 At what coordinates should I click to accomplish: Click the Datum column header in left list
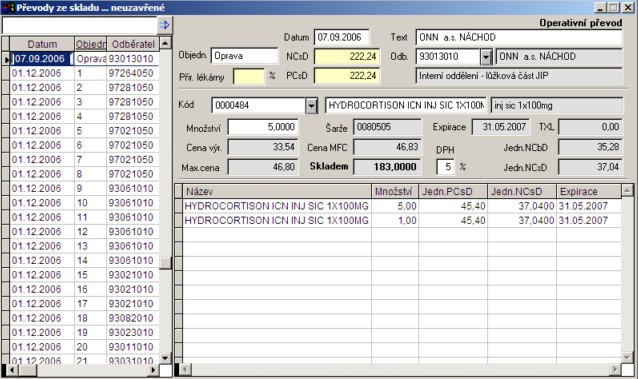(x=42, y=44)
